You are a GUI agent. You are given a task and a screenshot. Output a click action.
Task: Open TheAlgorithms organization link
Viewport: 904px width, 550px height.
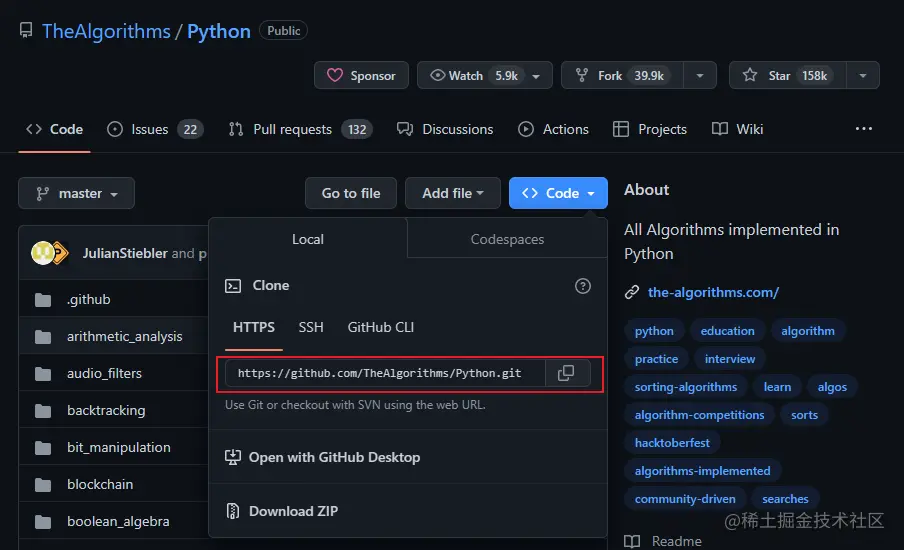pos(106,31)
